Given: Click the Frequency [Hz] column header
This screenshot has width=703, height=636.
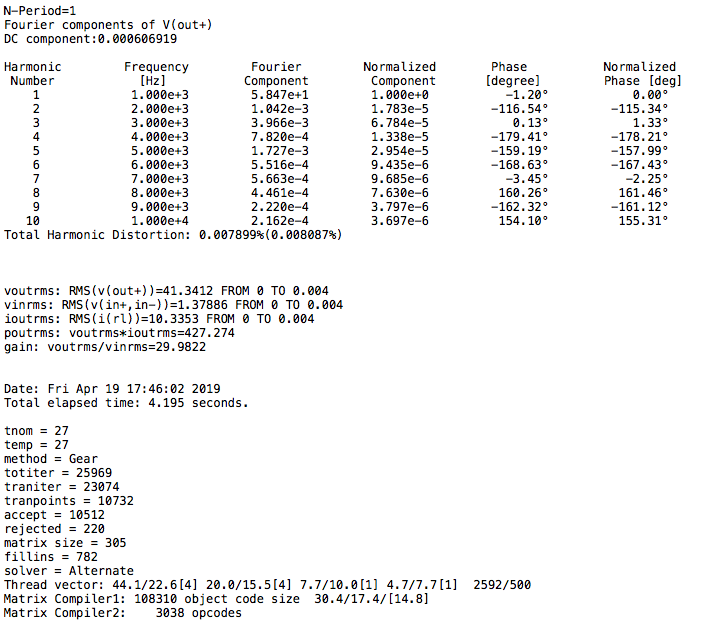Looking at the screenshot, I should (x=156, y=74).
